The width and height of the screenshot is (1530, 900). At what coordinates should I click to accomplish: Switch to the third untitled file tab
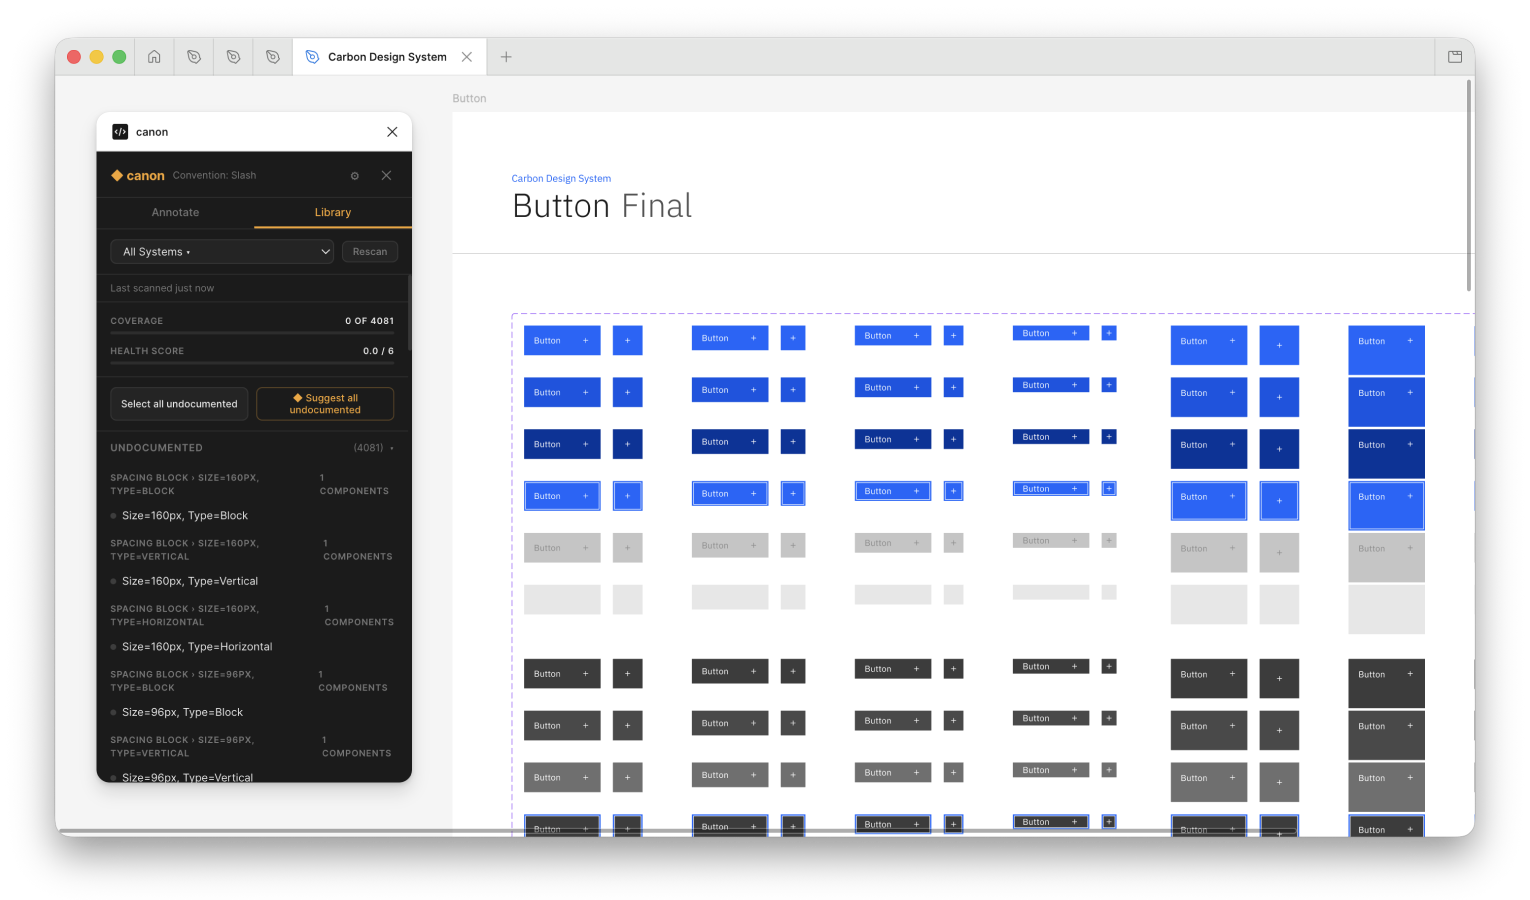(272, 57)
